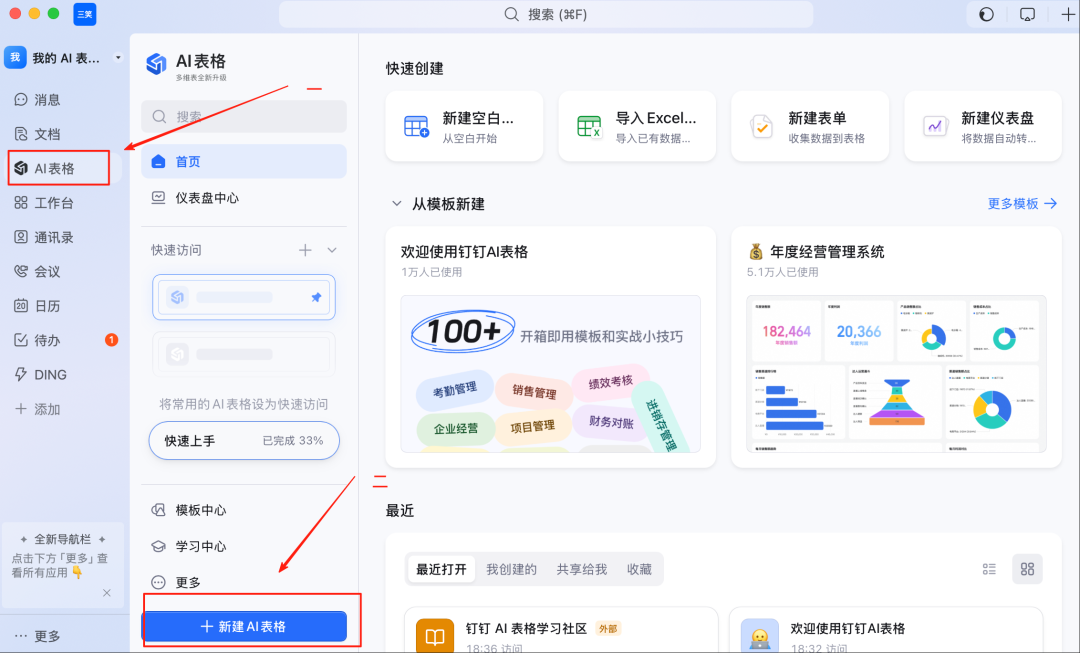
Task: Focus the top 搜索 (⌘F) search bar
Action: (546, 14)
